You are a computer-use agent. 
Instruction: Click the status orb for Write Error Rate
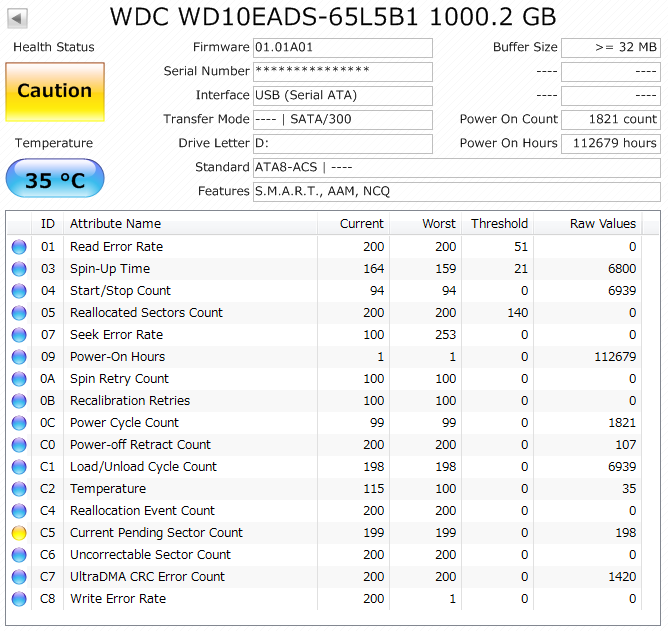coord(19,599)
